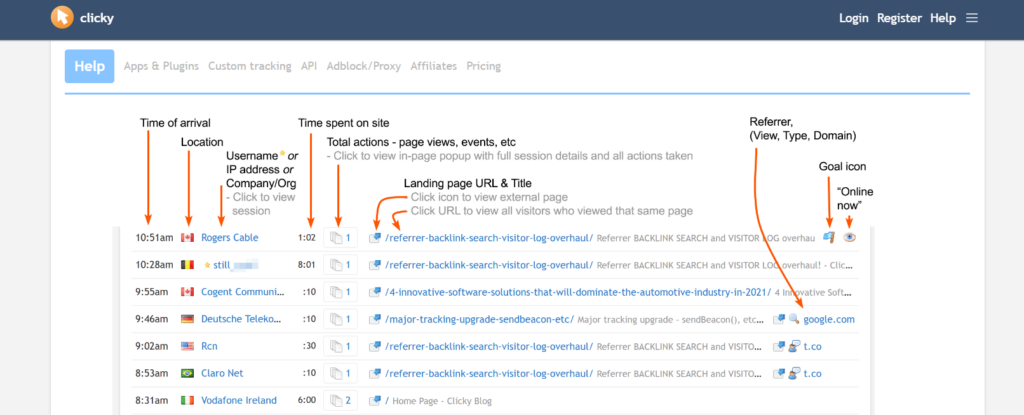The height and width of the screenshot is (415, 1024).
Task: Open the Vodafone Ireland visitor session
Action: (238, 401)
